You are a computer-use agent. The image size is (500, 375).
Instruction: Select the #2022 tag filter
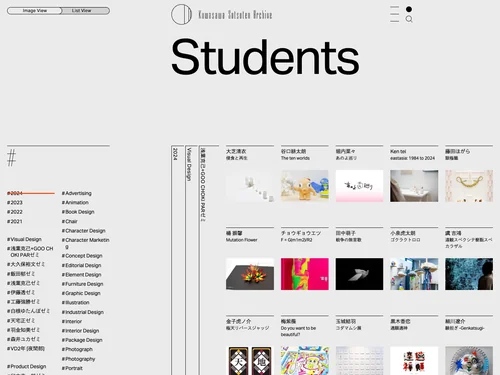[x=15, y=212]
